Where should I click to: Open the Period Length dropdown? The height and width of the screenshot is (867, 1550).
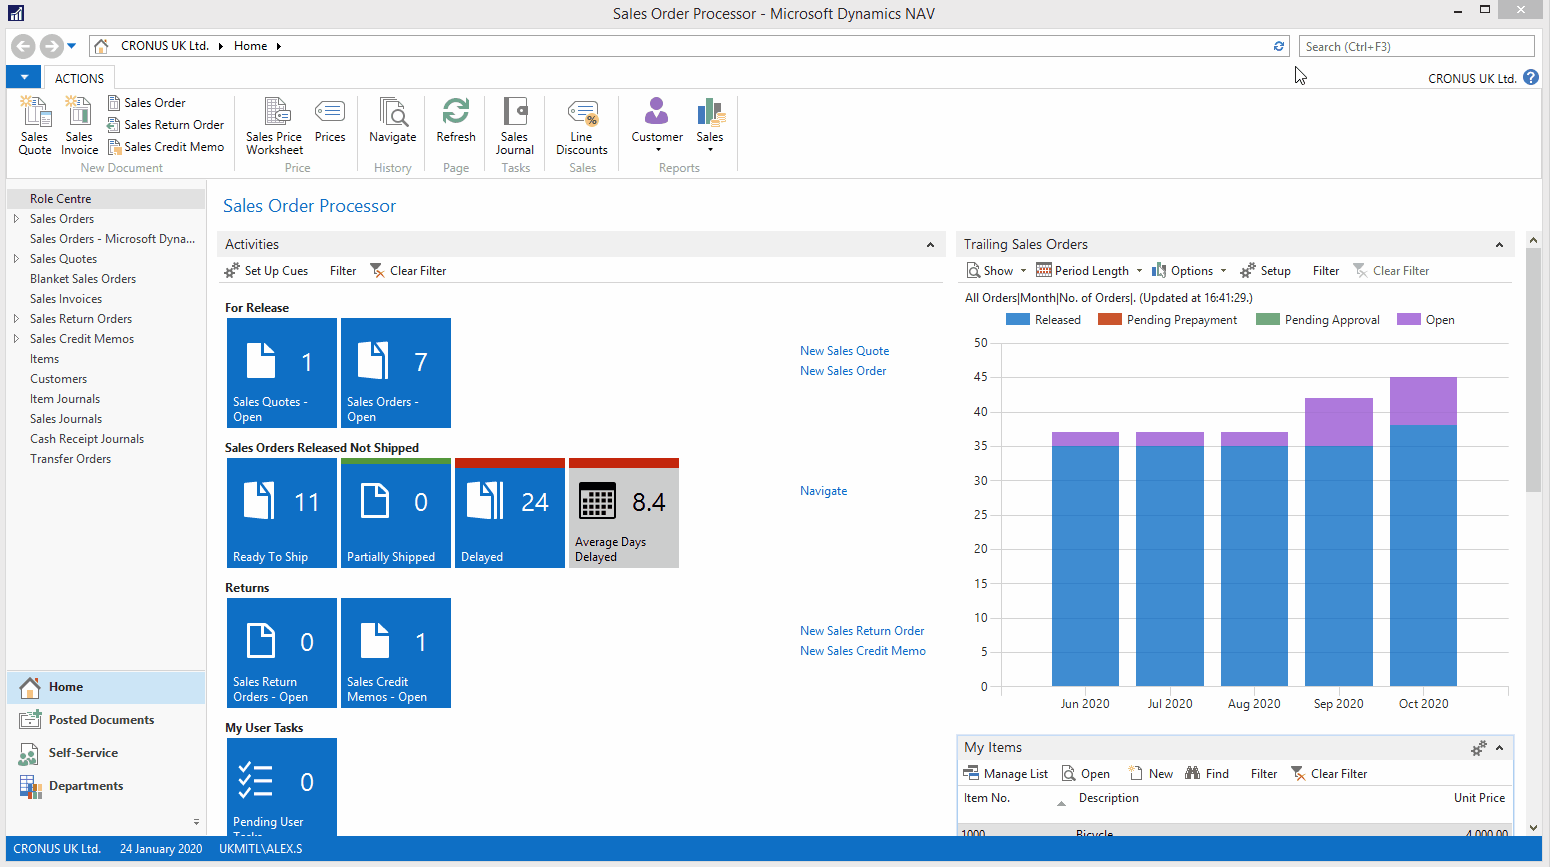click(1089, 271)
